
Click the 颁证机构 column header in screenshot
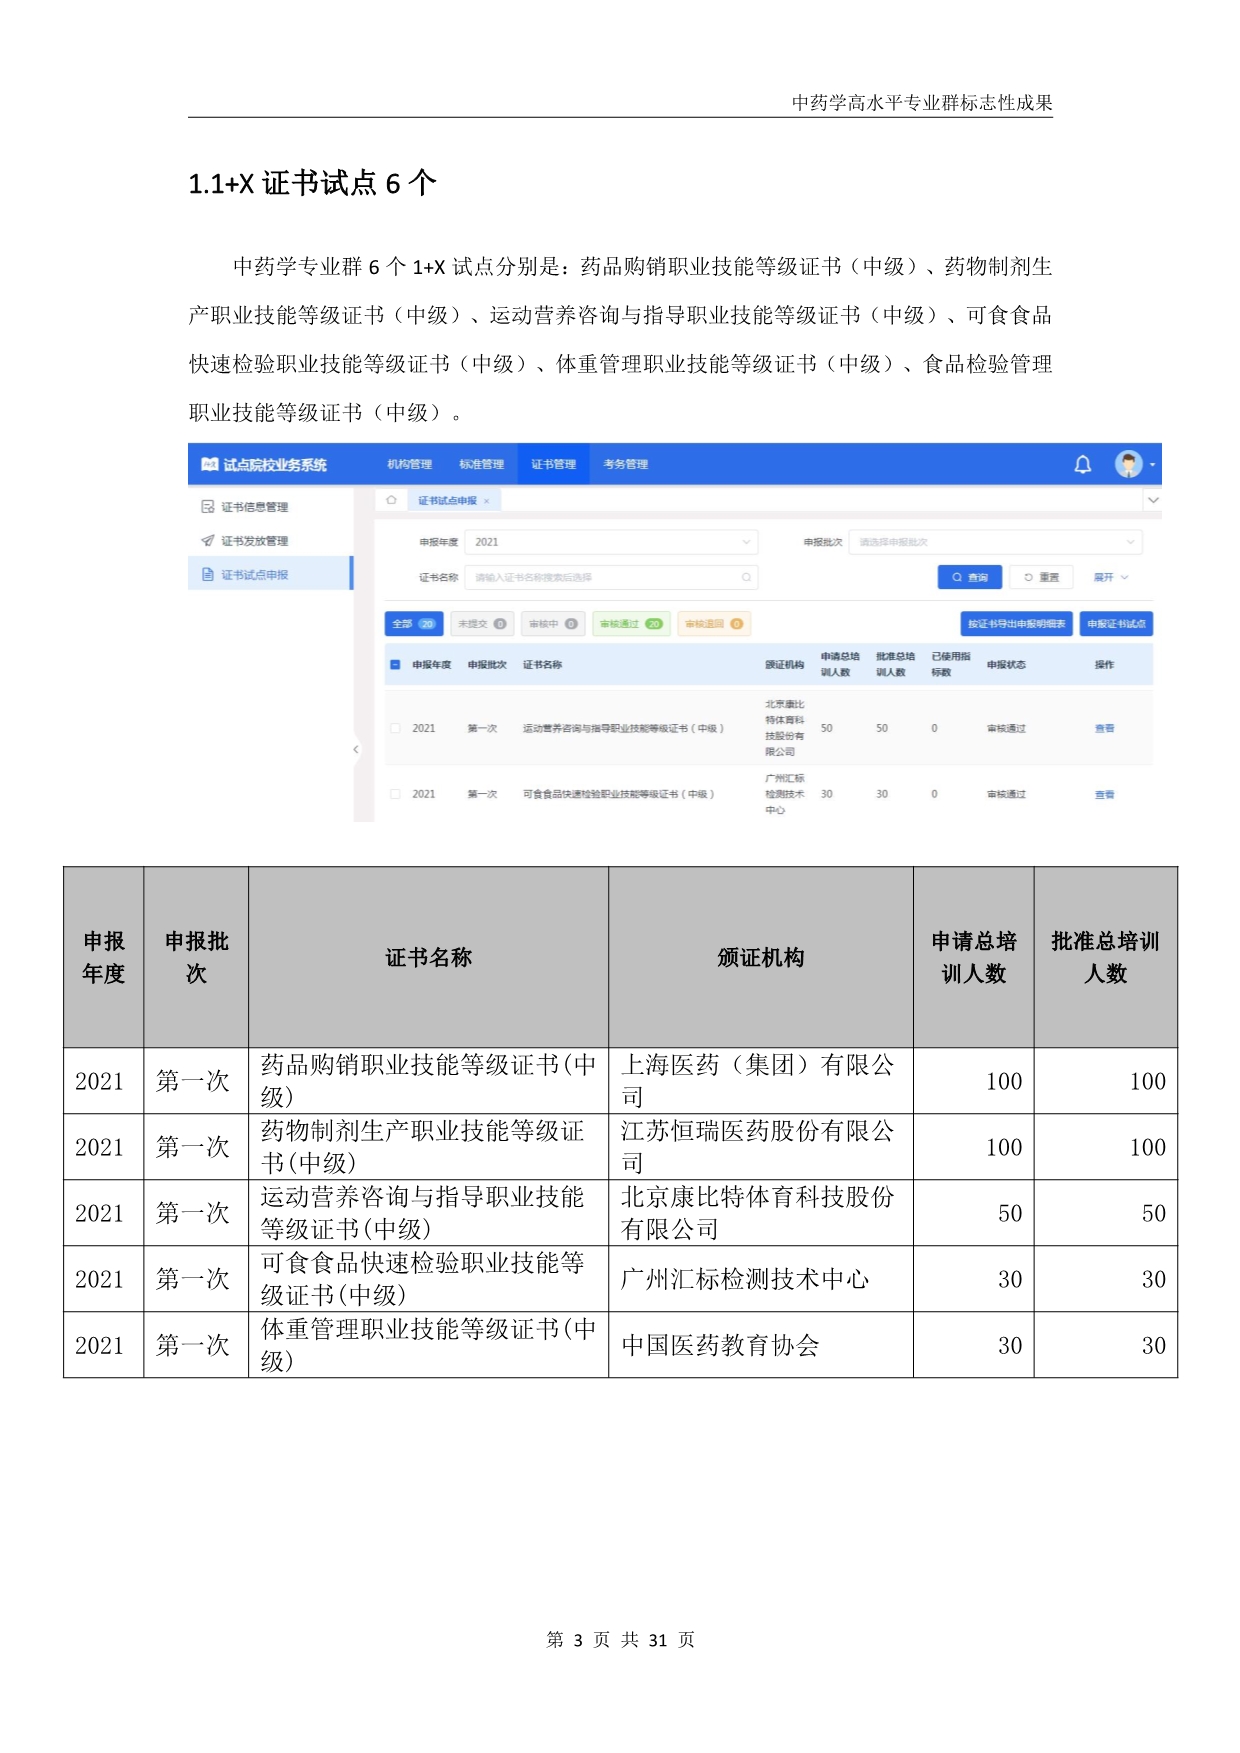coord(785,665)
